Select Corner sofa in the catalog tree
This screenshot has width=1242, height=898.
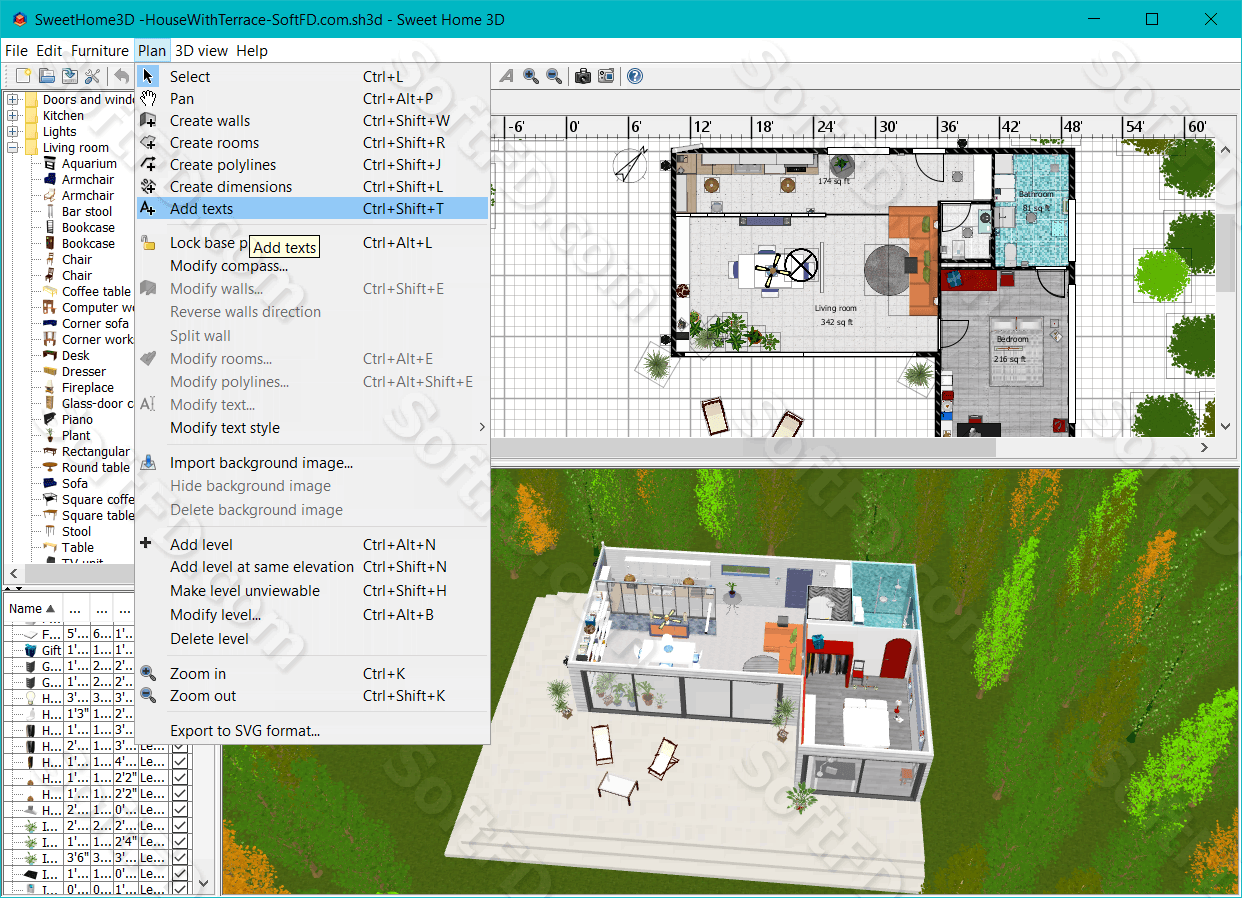coord(95,323)
